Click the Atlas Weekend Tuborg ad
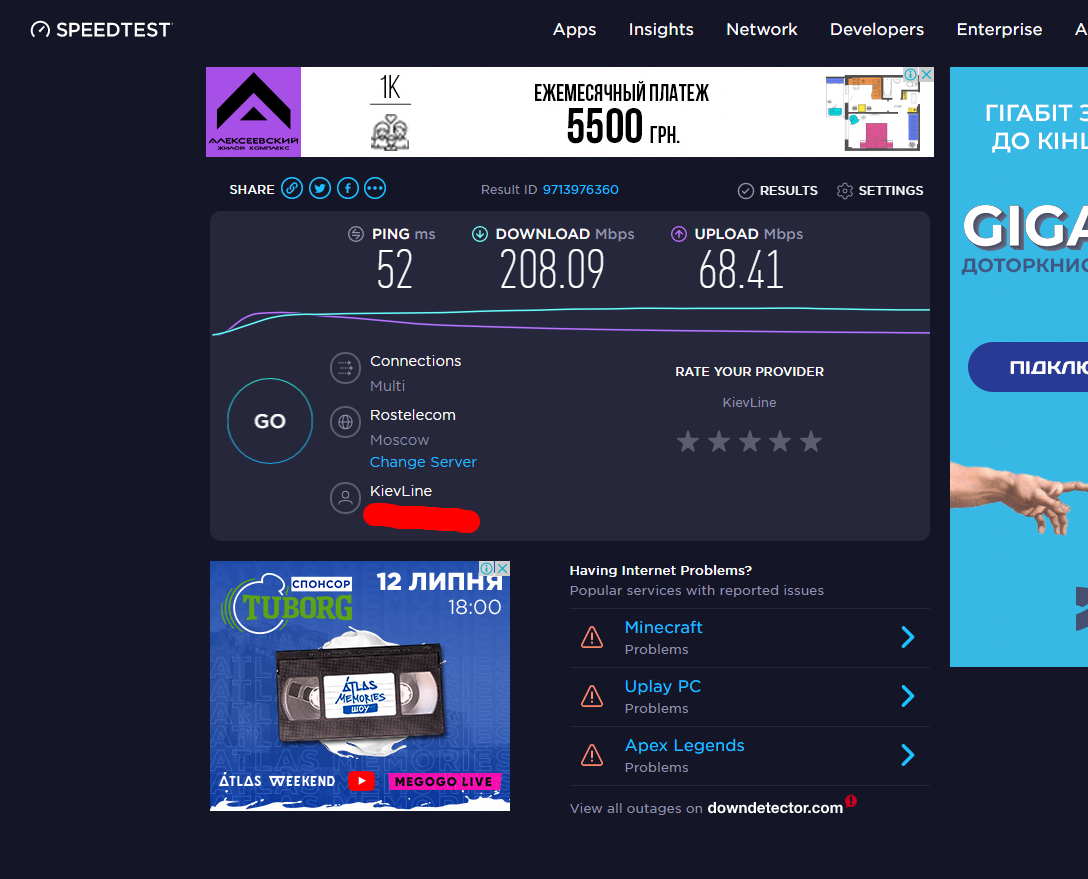 360,686
